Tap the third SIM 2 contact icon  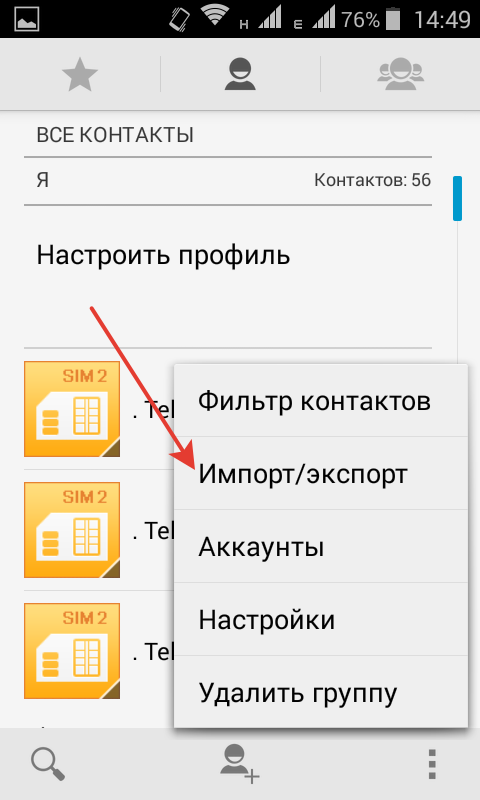[72, 651]
